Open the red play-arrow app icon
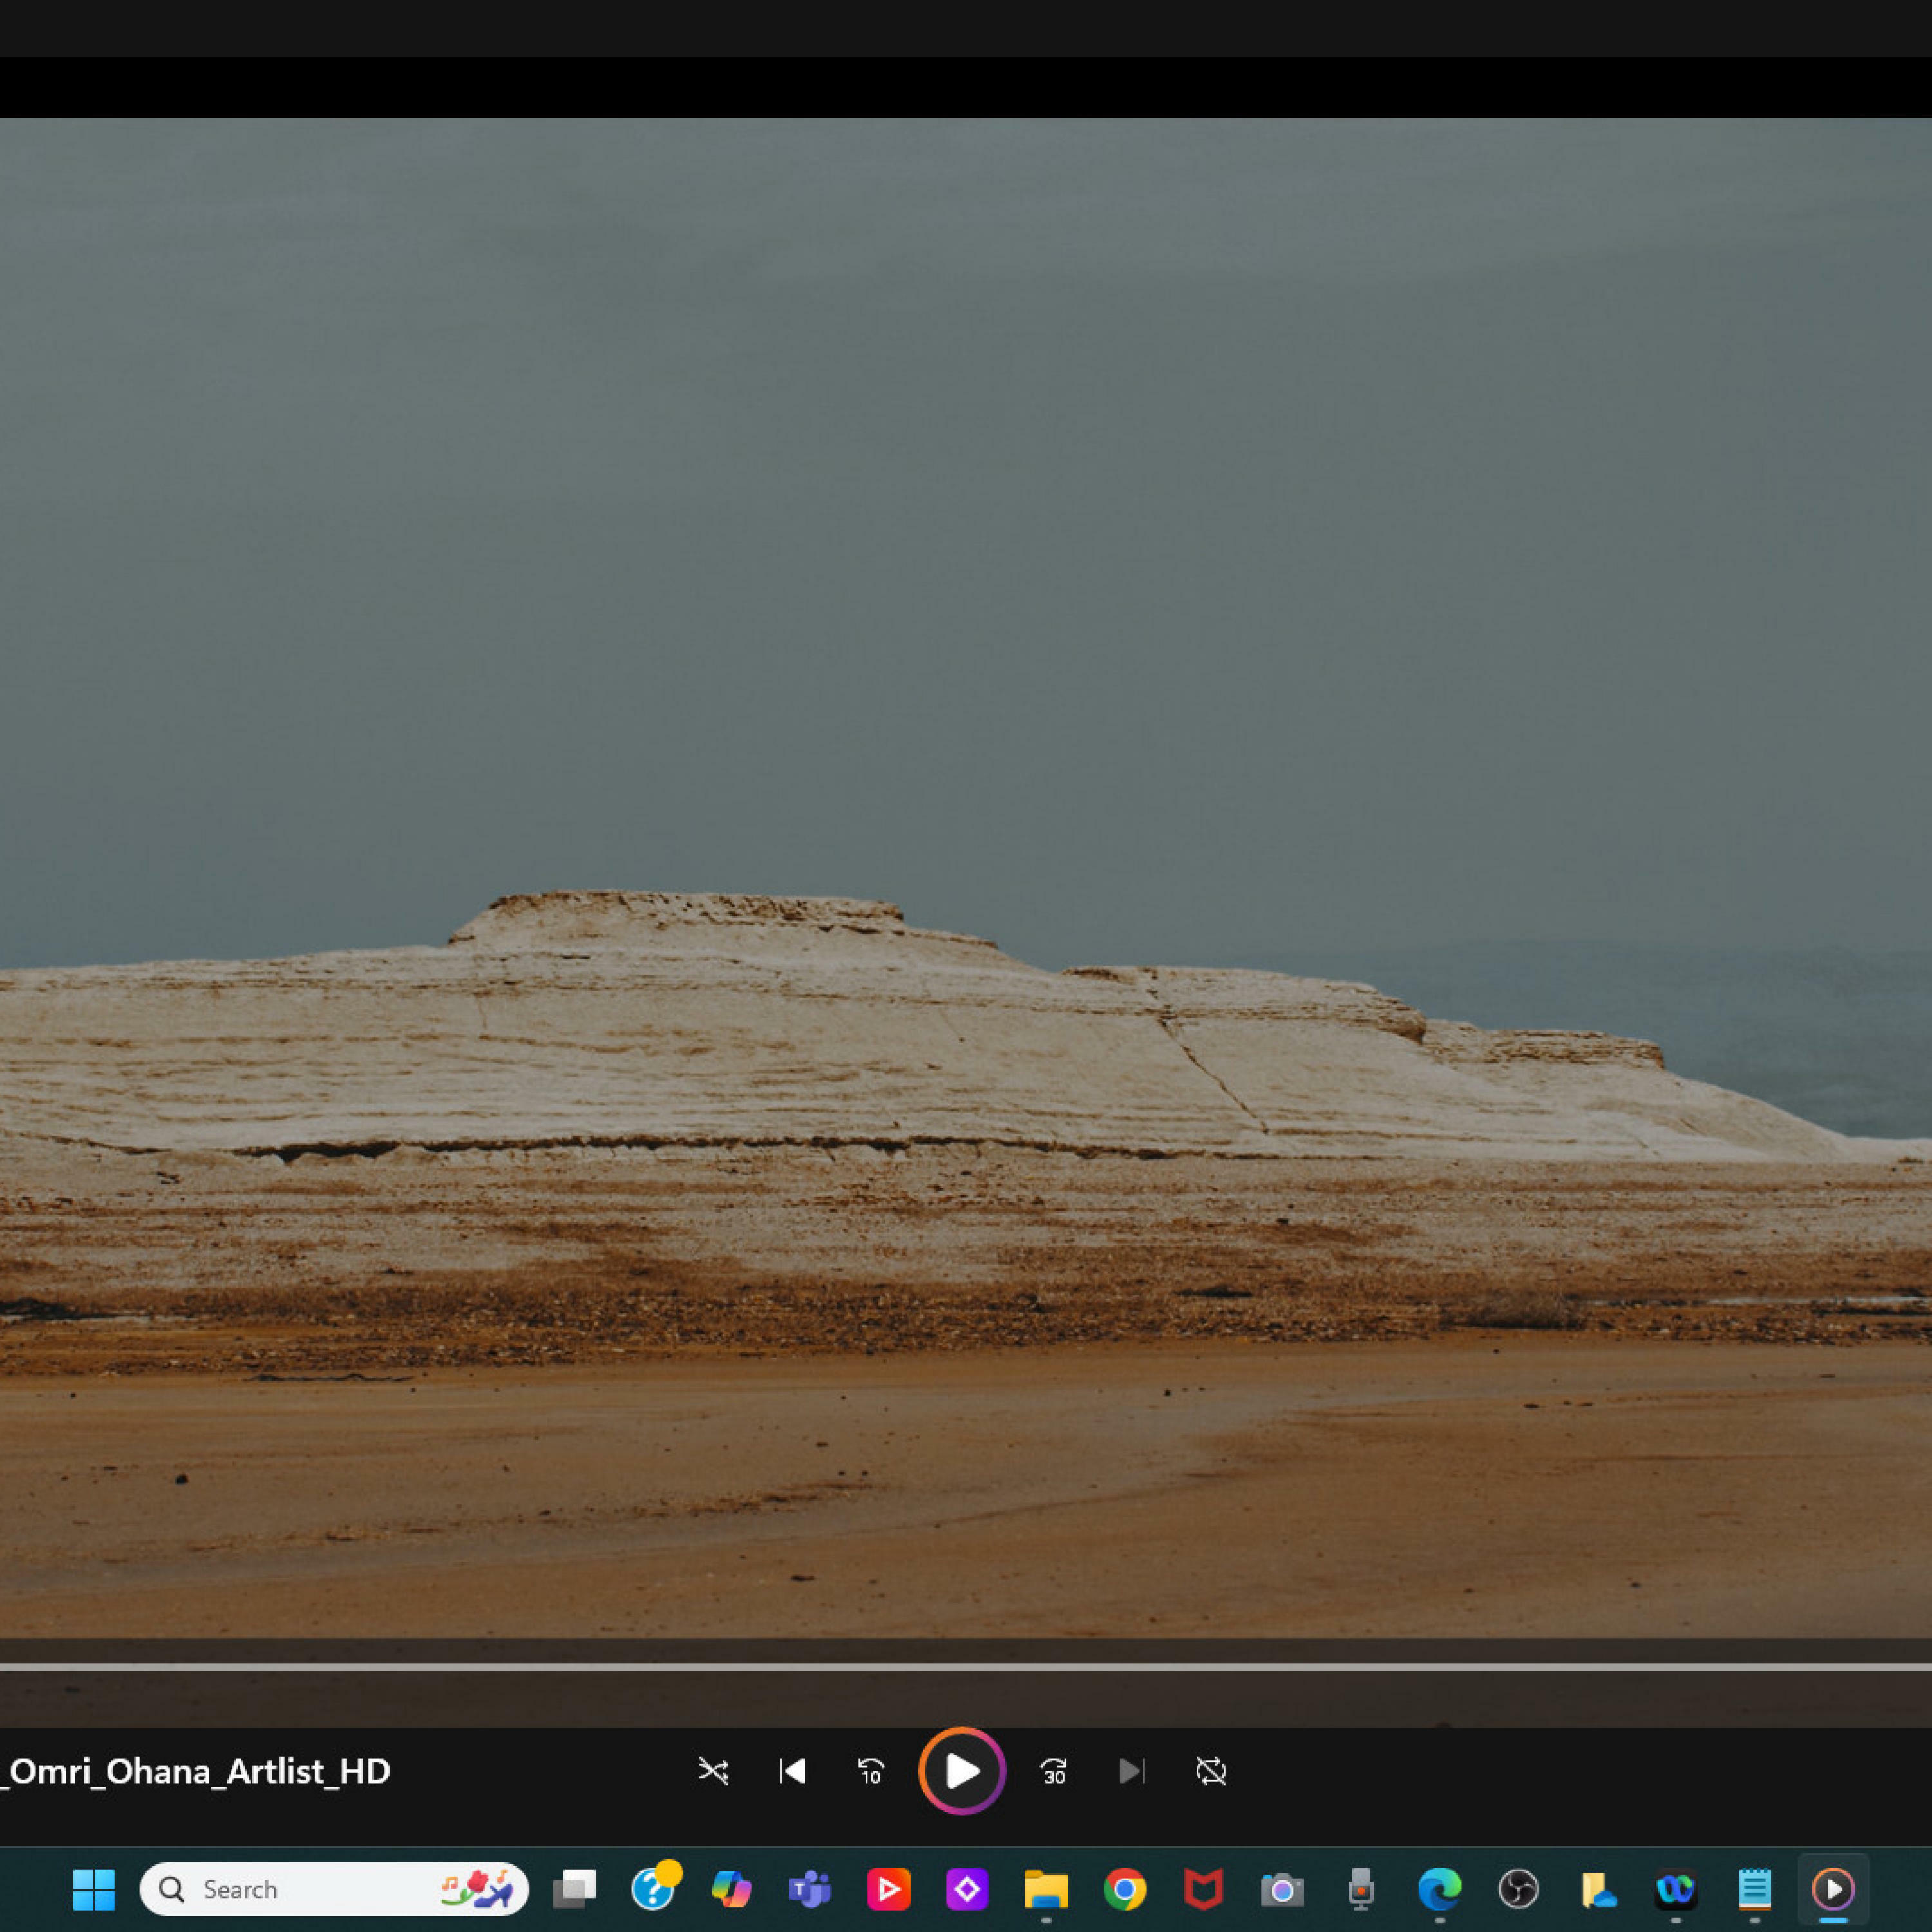The width and height of the screenshot is (1932, 1932). 889,1889
